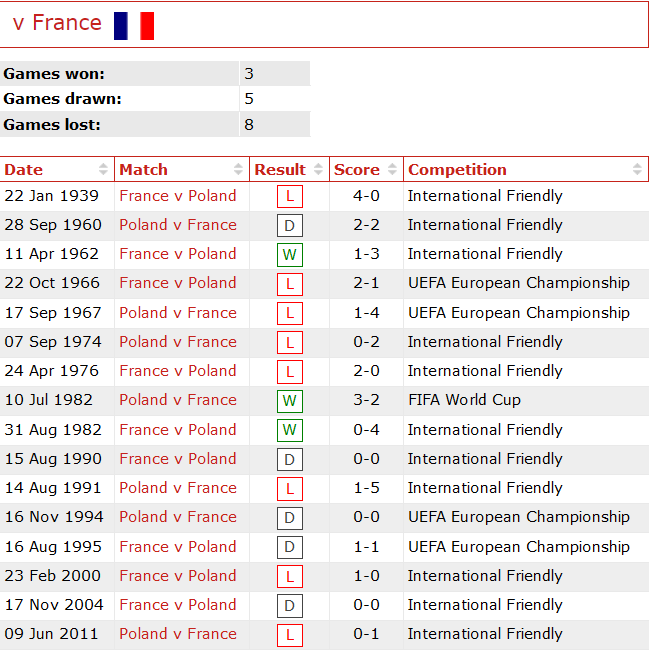
Task: Open France v Poland 1939 match link
Action: point(178,196)
